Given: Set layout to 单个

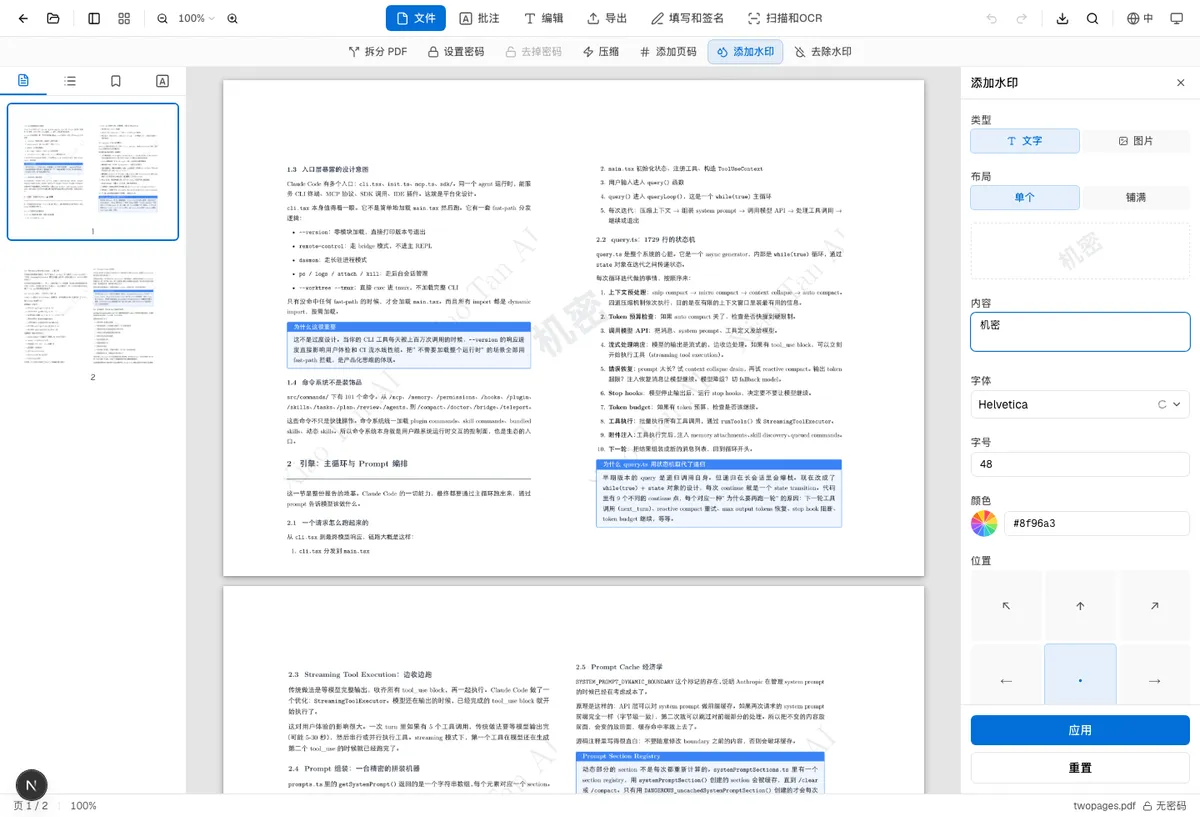Looking at the screenshot, I should pyautogui.click(x=1024, y=197).
